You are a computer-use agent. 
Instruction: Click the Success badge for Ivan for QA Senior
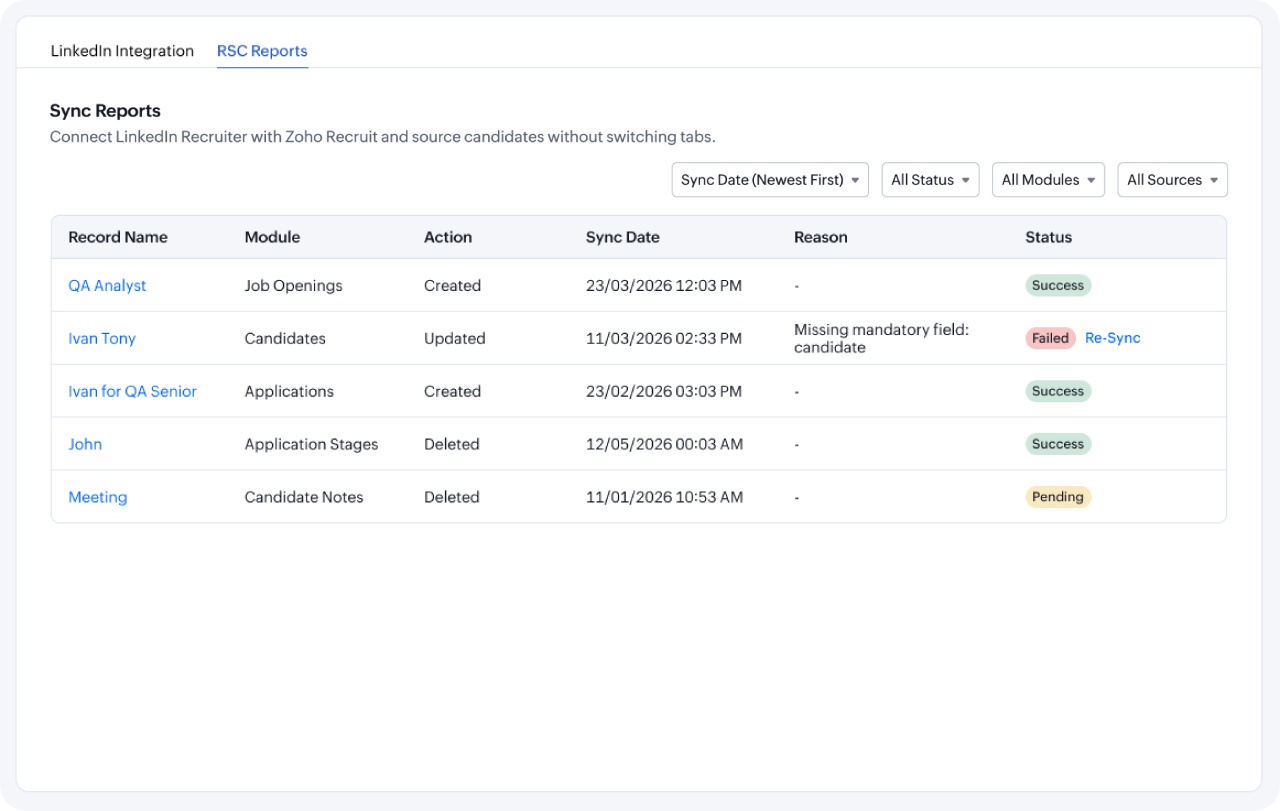click(x=1058, y=391)
